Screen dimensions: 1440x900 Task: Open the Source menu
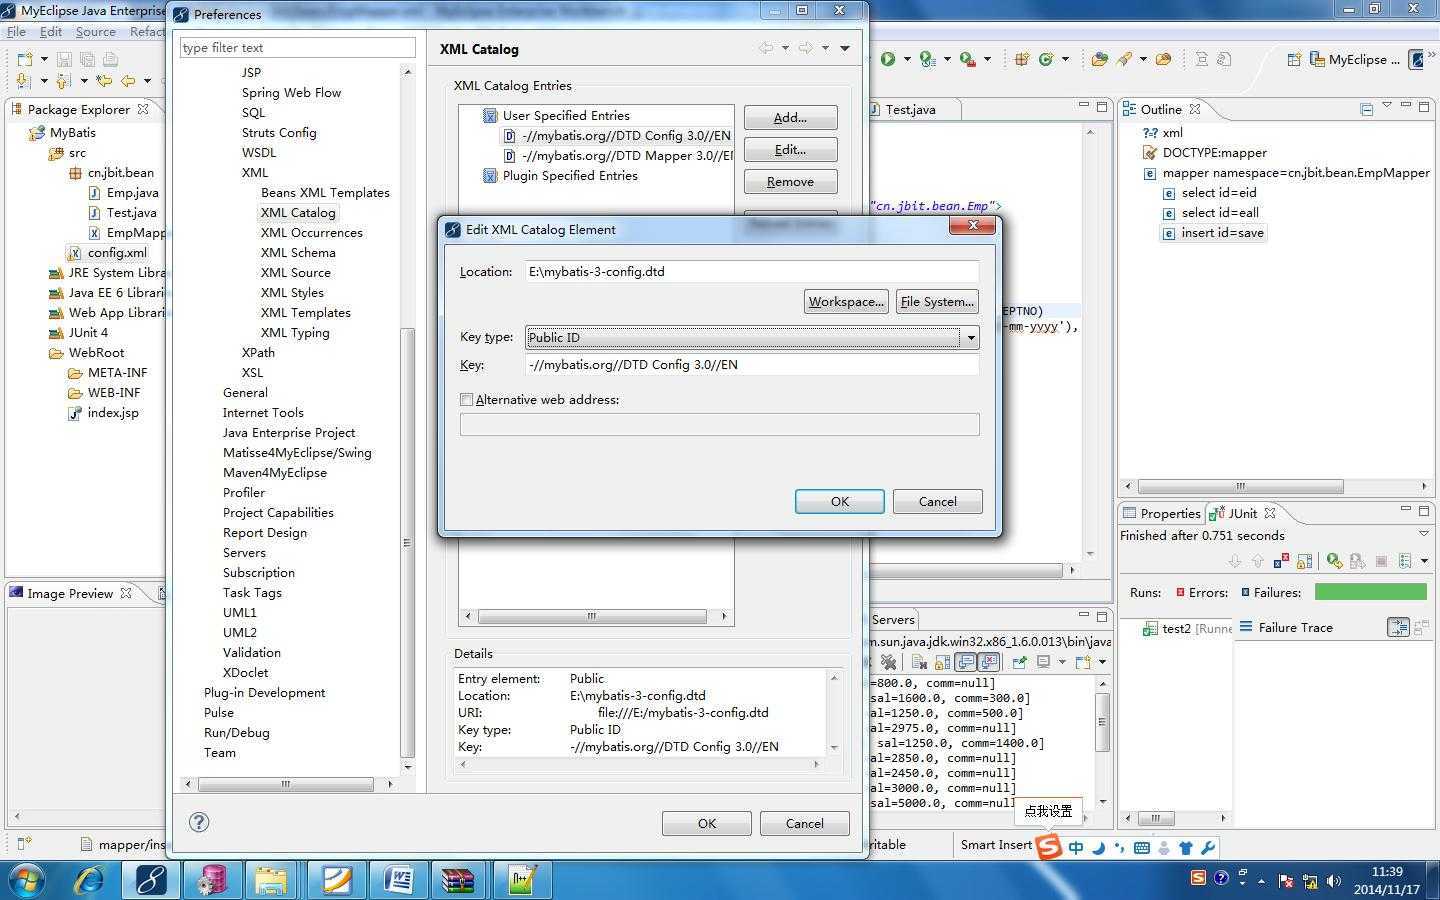95,32
